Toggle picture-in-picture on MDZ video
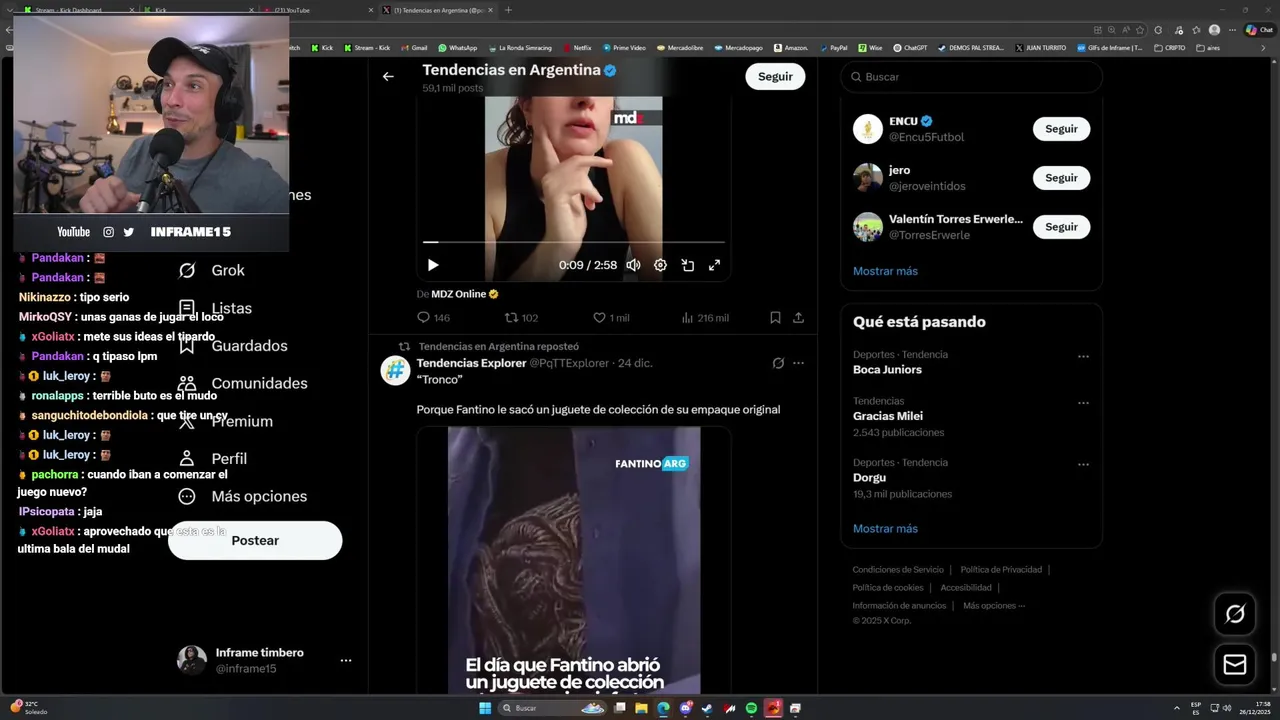 688,265
